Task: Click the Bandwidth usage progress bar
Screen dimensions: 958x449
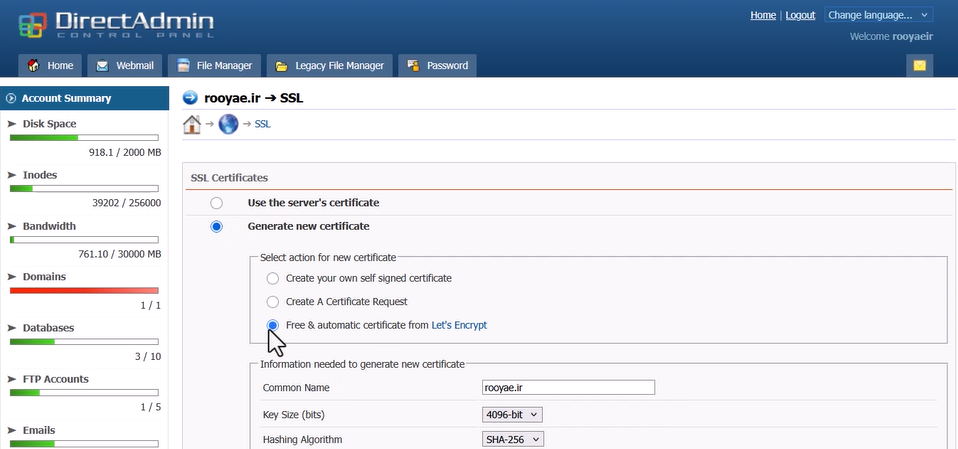Action: [84, 240]
